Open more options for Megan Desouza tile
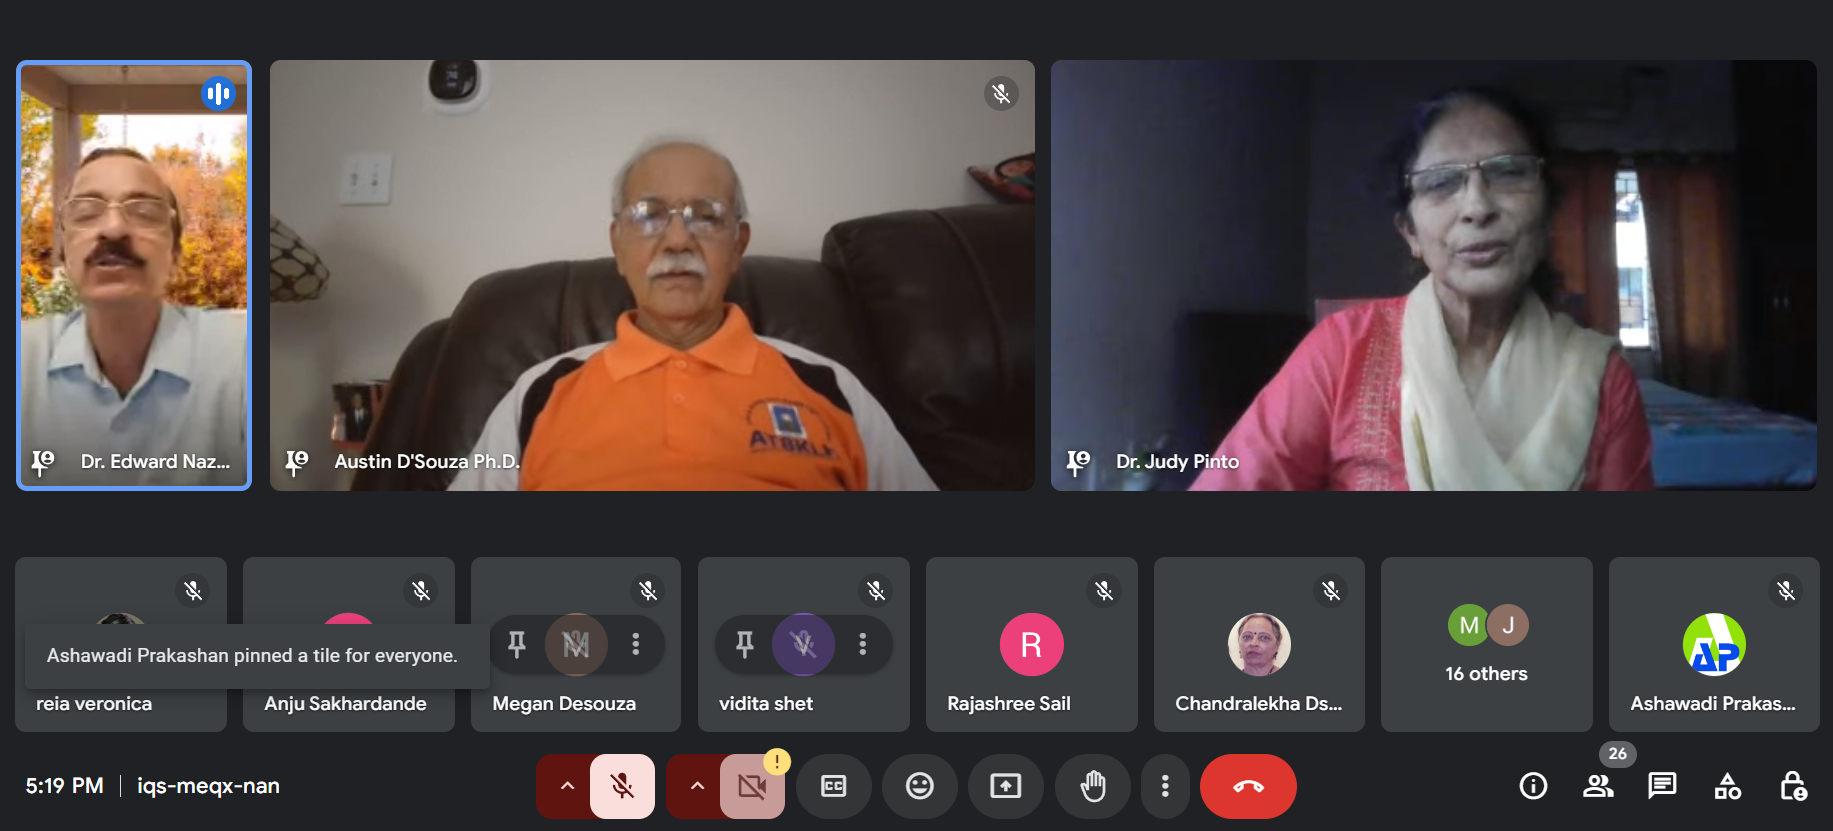Image resolution: width=1833 pixels, height=831 pixels. 635,644
